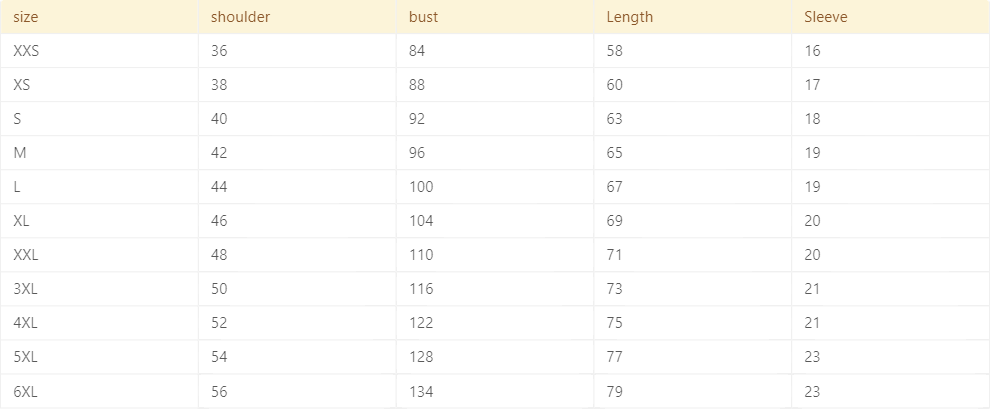Click bust value 134

coord(421,391)
